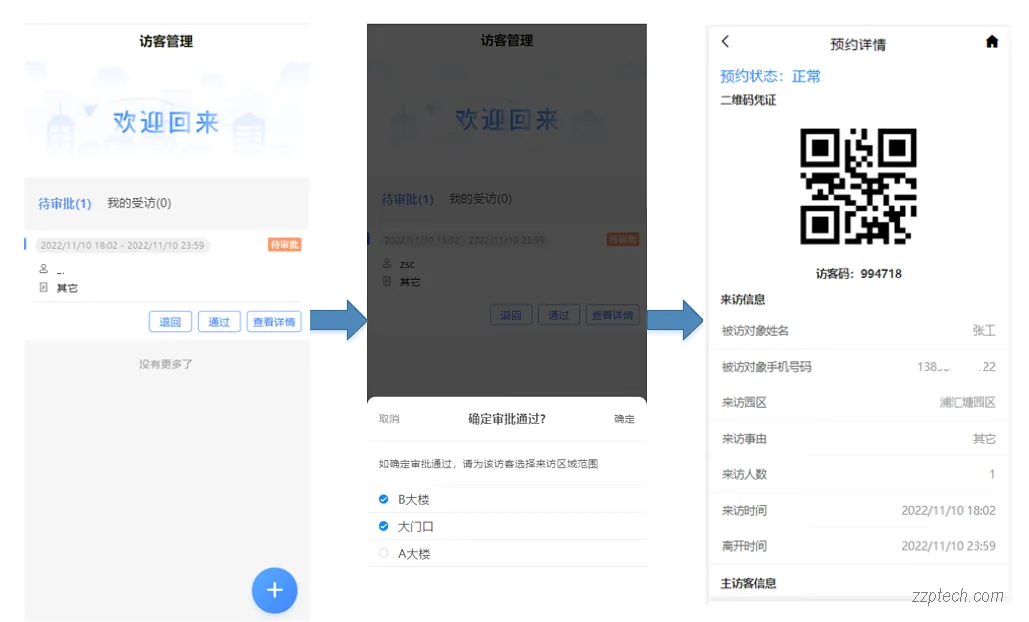This screenshot has width=1029, height=622.
Task: Click date range 2022/11/10 18:02 - 23:59 in first screen
Action: 122,245
